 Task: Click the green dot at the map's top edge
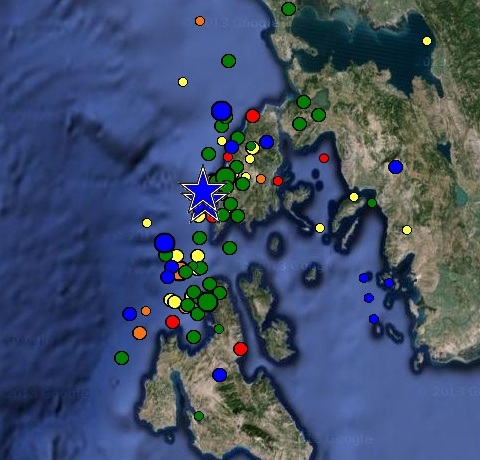(x=288, y=8)
